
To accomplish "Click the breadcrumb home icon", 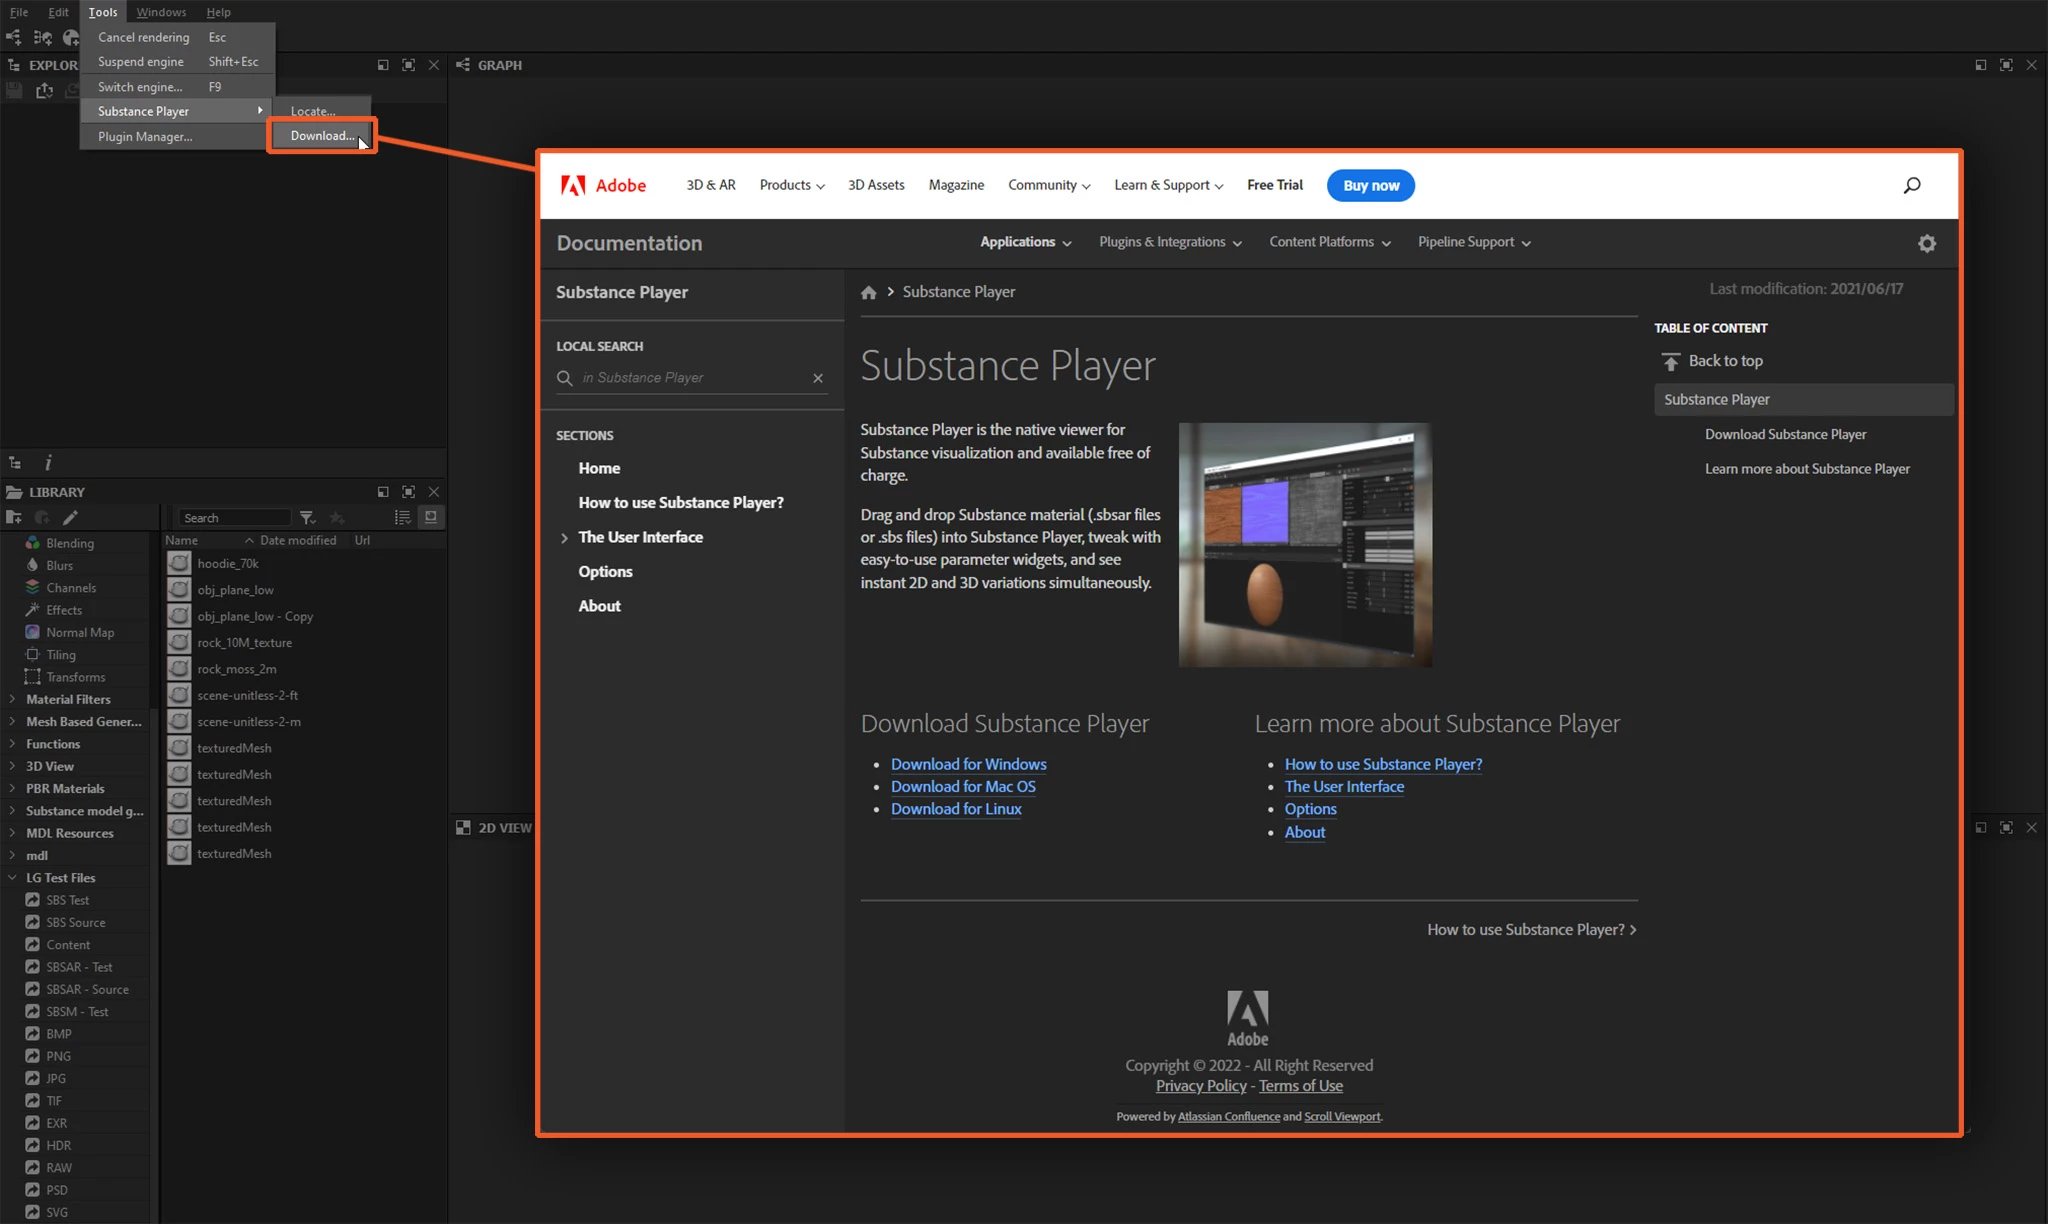I will coord(868,292).
